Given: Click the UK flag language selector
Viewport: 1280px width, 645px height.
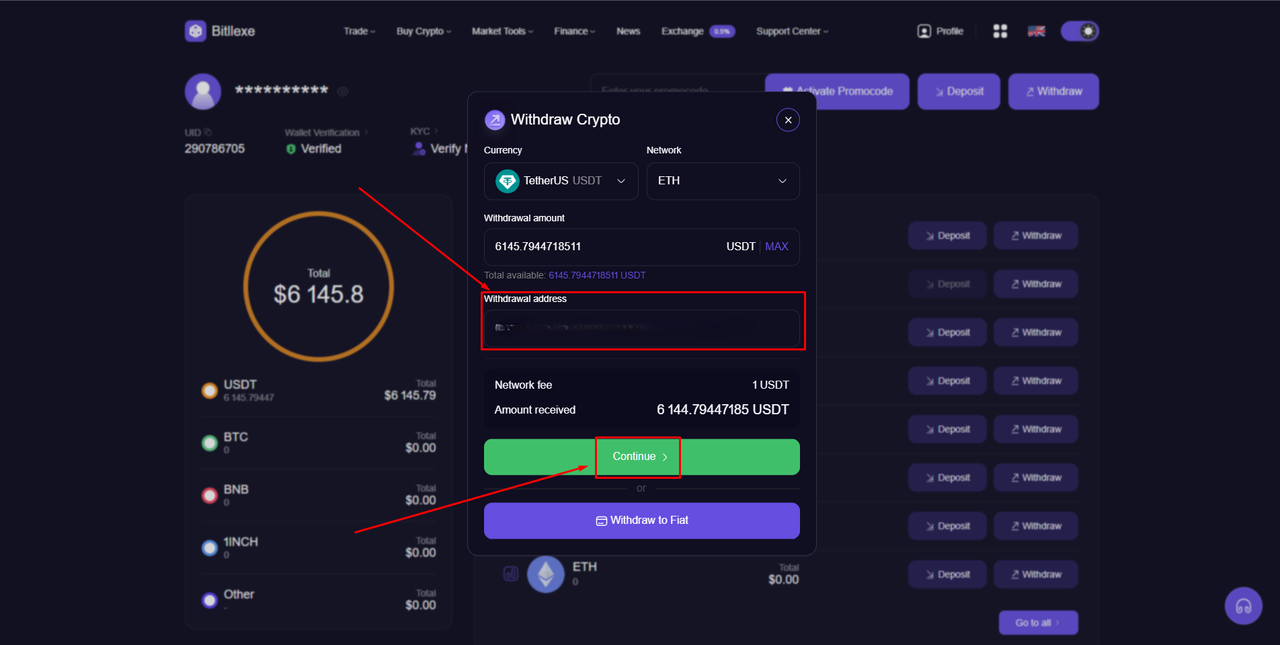Looking at the screenshot, I should (1037, 31).
